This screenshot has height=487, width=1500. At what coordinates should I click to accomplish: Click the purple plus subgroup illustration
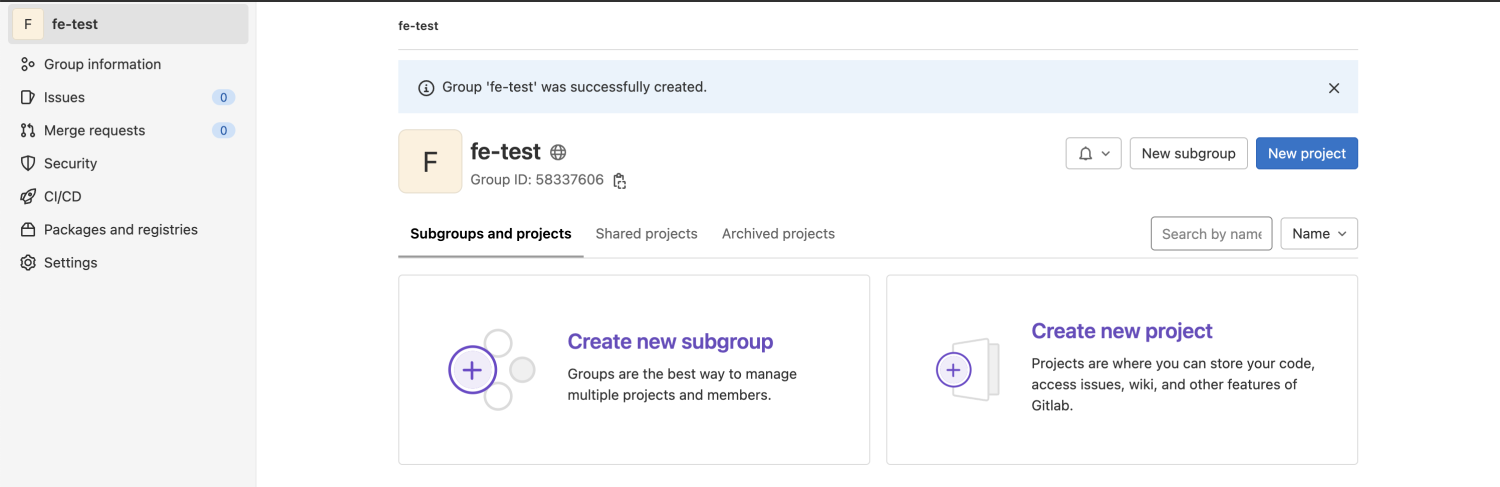coord(472,370)
